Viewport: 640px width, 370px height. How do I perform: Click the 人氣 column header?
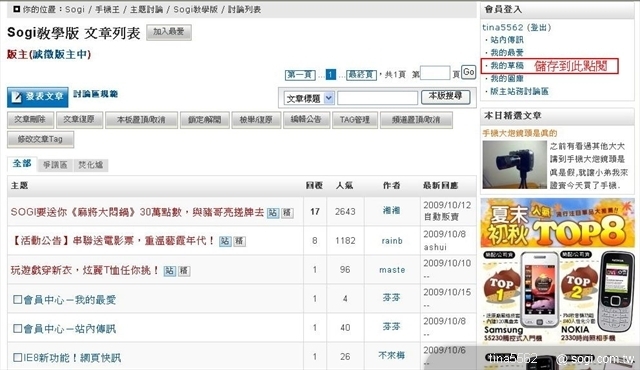pyautogui.click(x=344, y=186)
